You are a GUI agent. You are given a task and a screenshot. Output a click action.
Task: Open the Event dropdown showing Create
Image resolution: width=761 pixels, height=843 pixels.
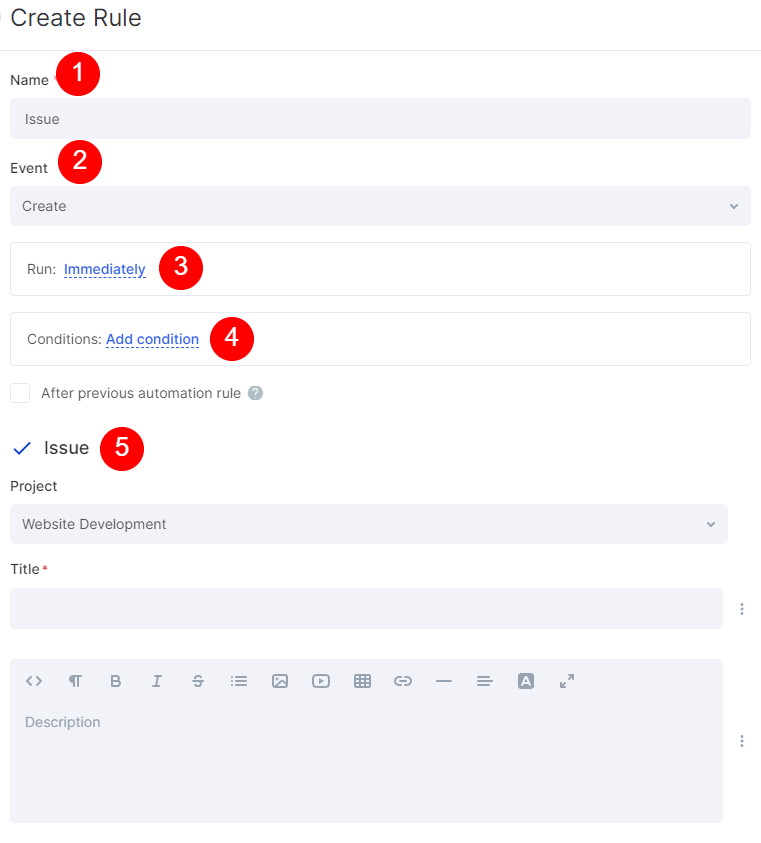[380, 206]
